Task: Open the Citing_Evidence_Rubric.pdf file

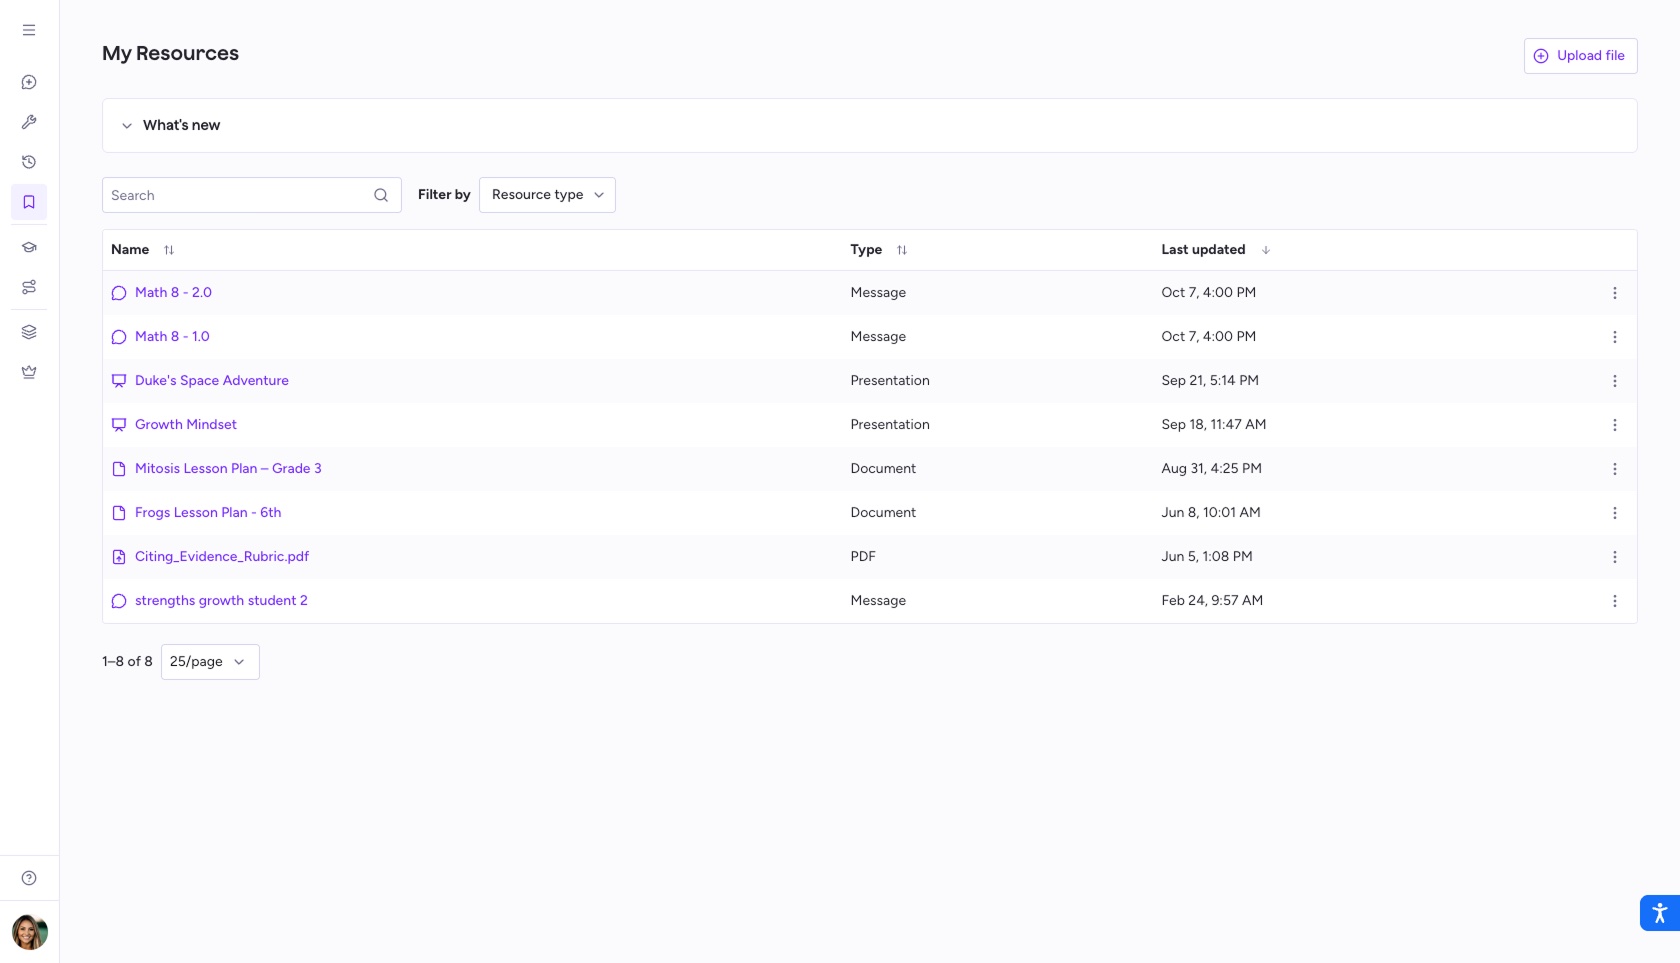Action: pos(222,557)
